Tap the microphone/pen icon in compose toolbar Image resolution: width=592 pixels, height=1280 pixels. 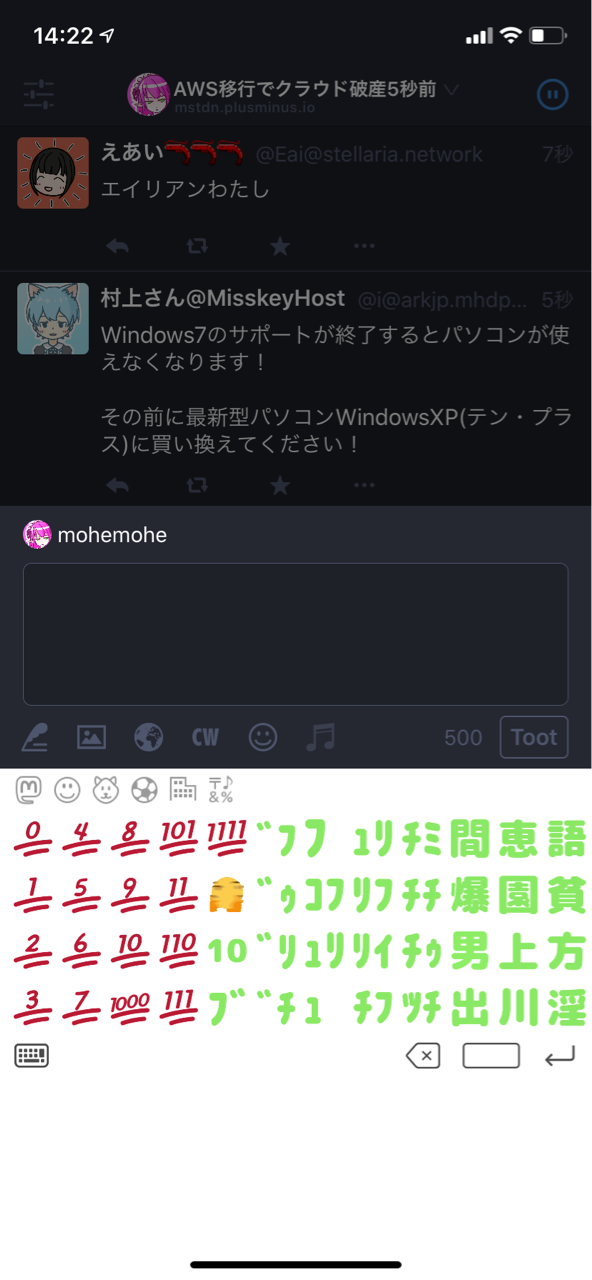point(35,737)
